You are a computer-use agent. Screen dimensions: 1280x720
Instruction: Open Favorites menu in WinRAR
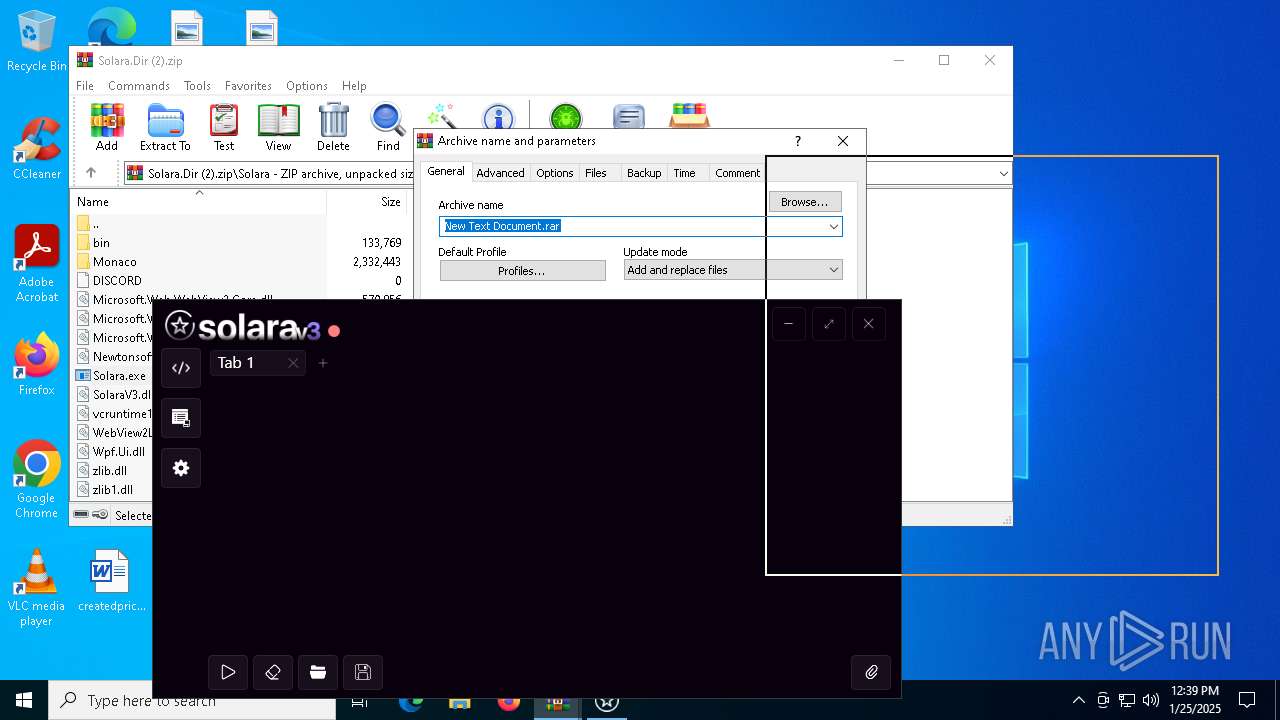point(248,86)
